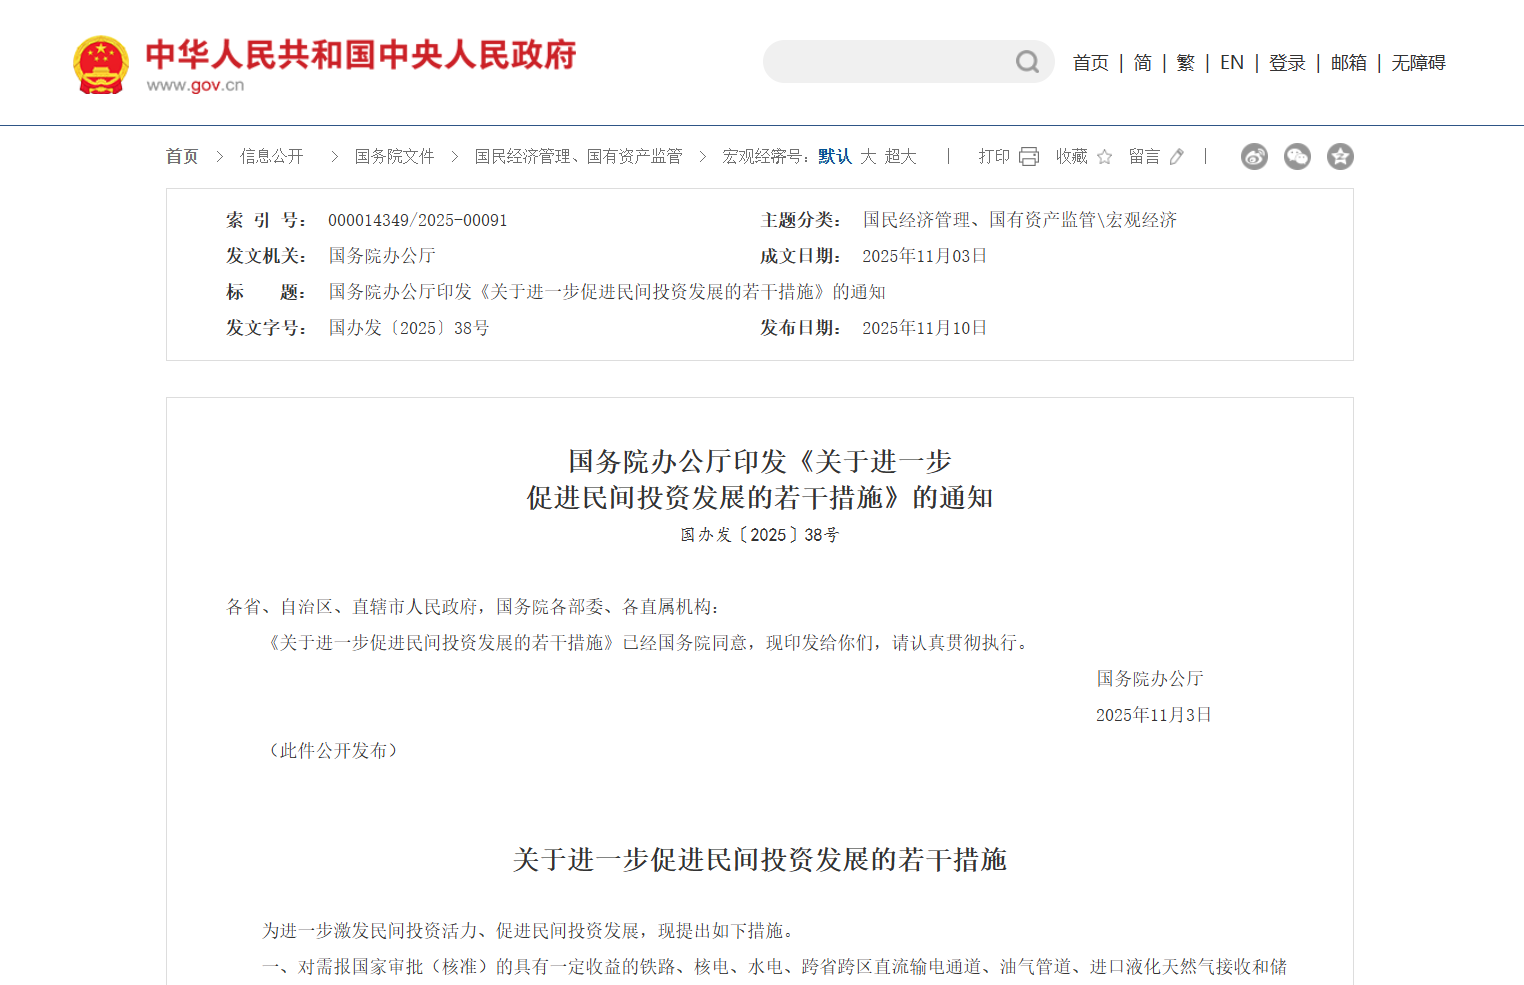Screen dimensions: 1524x985
Task: Switch to English version (EN)
Action: pyautogui.click(x=1231, y=63)
